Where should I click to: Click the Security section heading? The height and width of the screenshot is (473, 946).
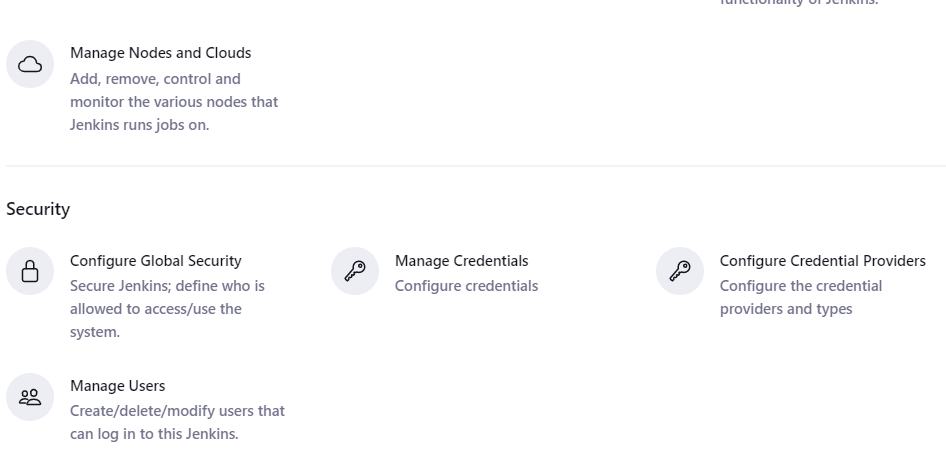click(38, 209)
